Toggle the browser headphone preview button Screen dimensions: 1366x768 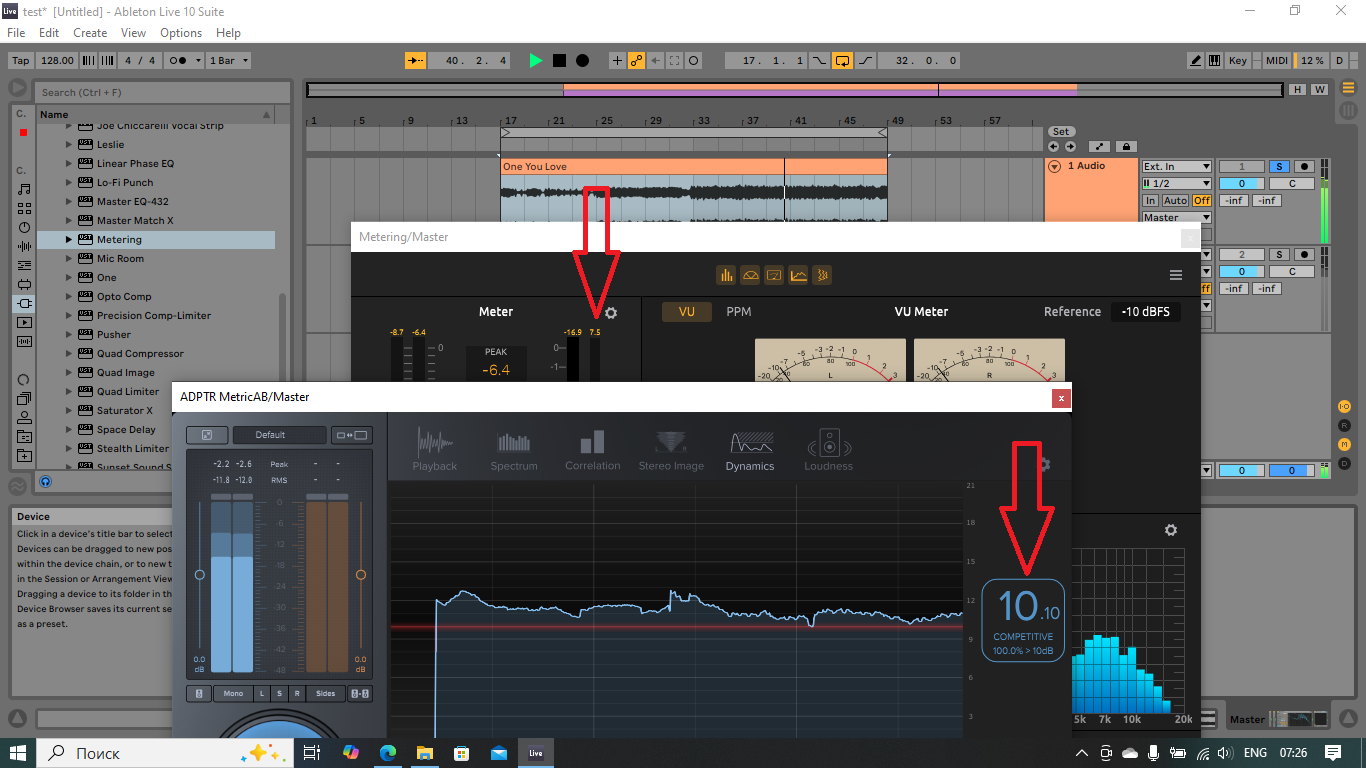click(45, 482)
